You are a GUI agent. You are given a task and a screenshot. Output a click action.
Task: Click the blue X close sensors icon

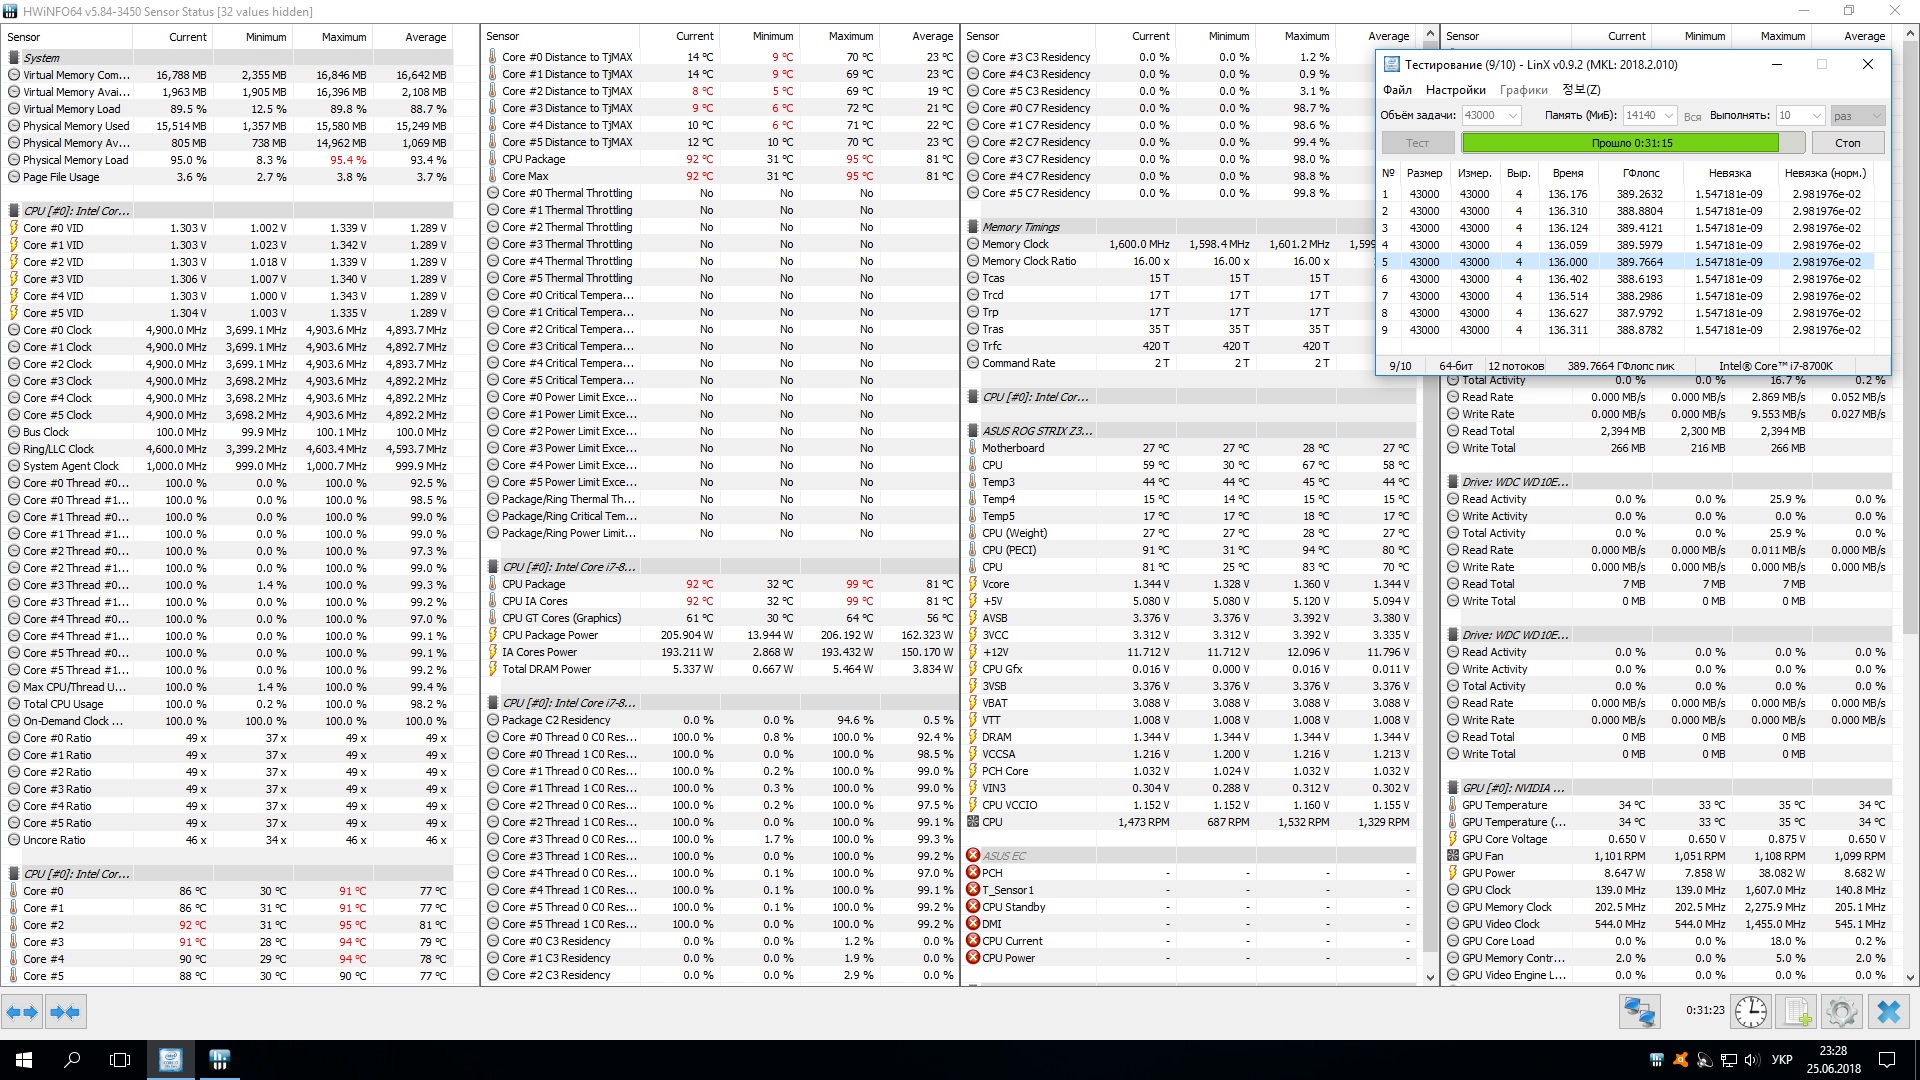[1888, 1012]
